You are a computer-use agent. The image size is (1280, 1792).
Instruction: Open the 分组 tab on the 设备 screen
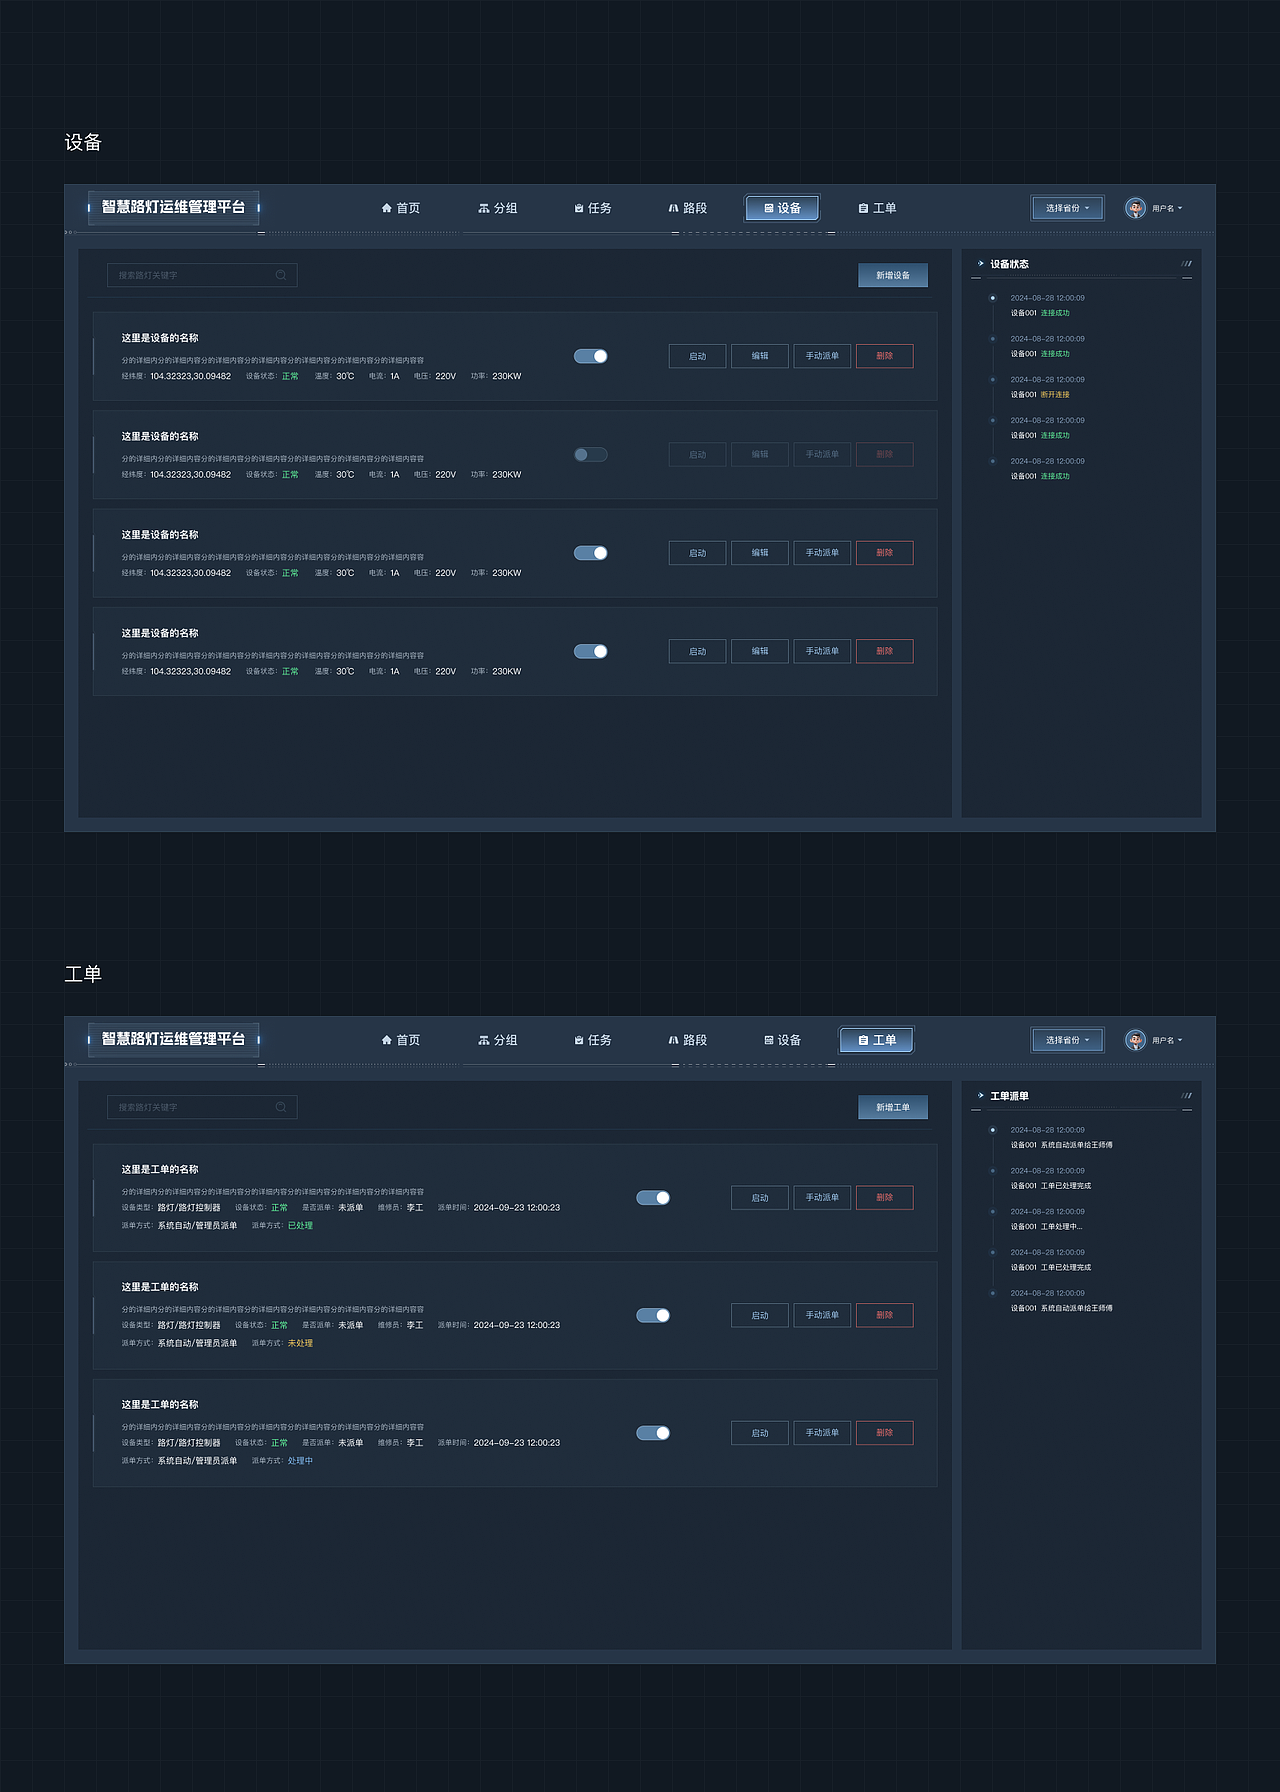coord(498,208)
